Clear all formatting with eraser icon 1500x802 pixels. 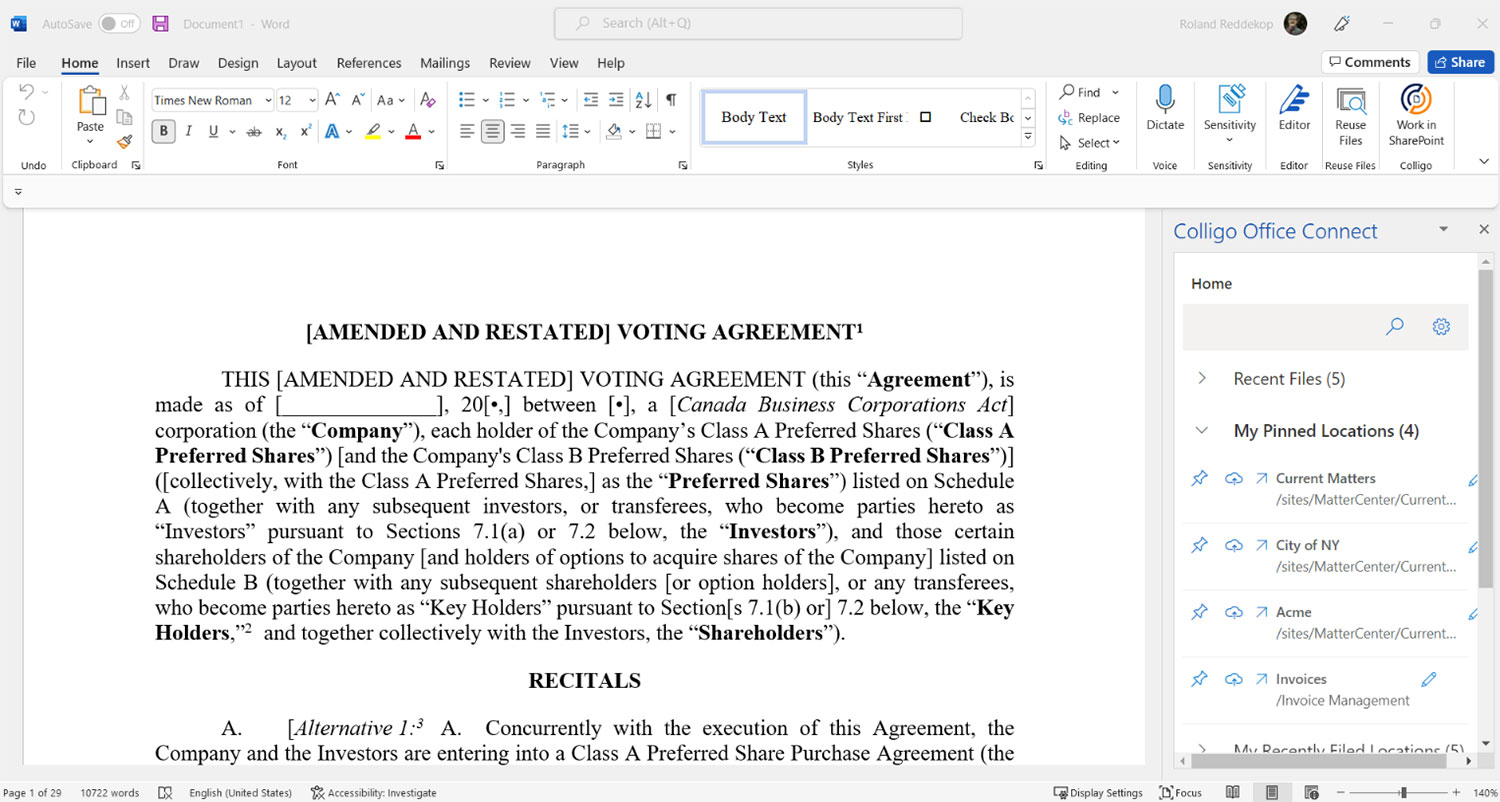(428, 100)
